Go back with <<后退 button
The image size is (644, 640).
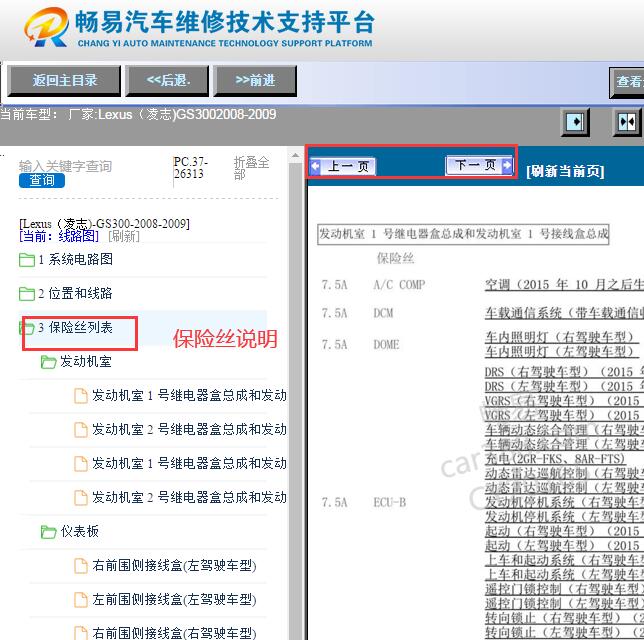click(167, 80)
